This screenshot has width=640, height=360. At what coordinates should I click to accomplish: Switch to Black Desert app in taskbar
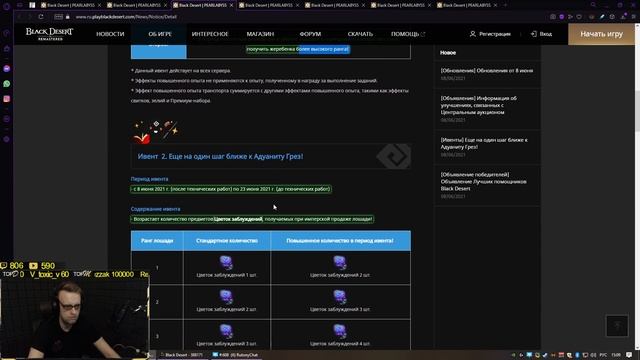tap(181, 355)
